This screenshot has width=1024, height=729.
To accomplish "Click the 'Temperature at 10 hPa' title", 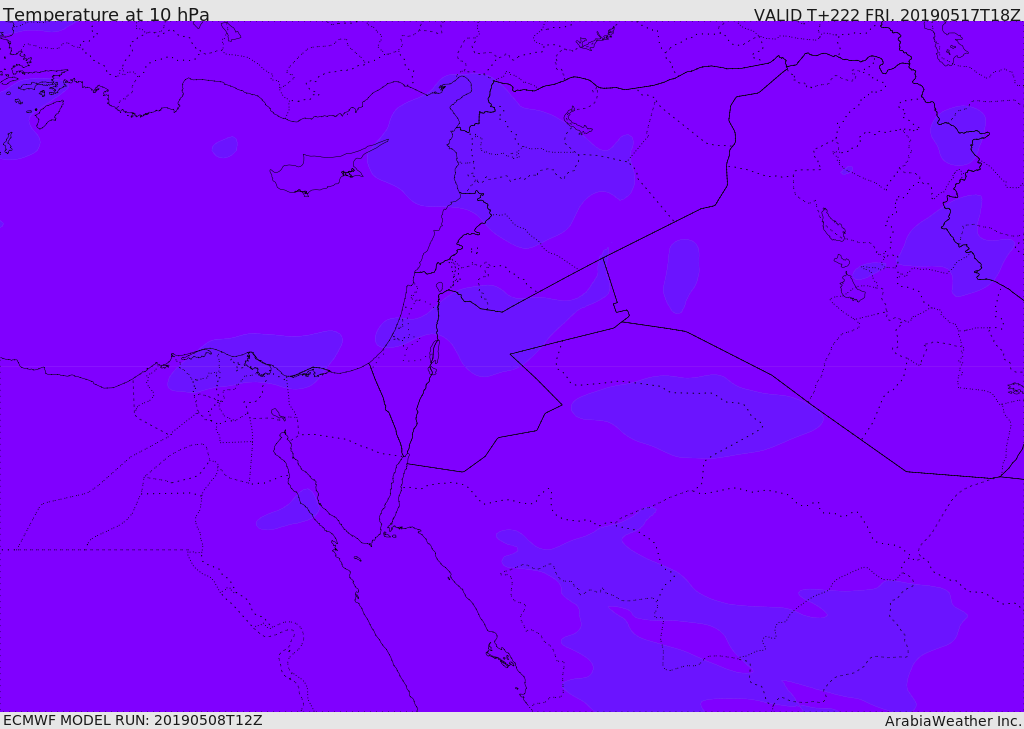I will [106, 14].
